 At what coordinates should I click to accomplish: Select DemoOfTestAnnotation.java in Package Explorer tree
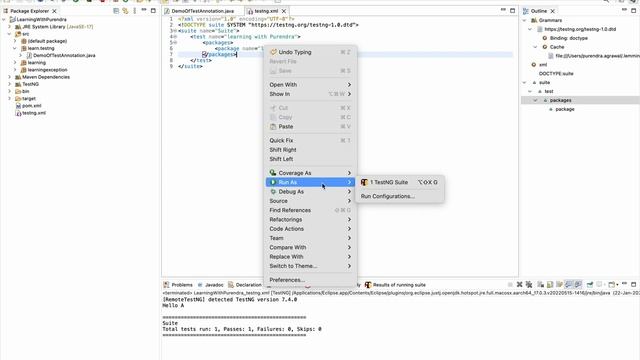(x=64, y=56)
